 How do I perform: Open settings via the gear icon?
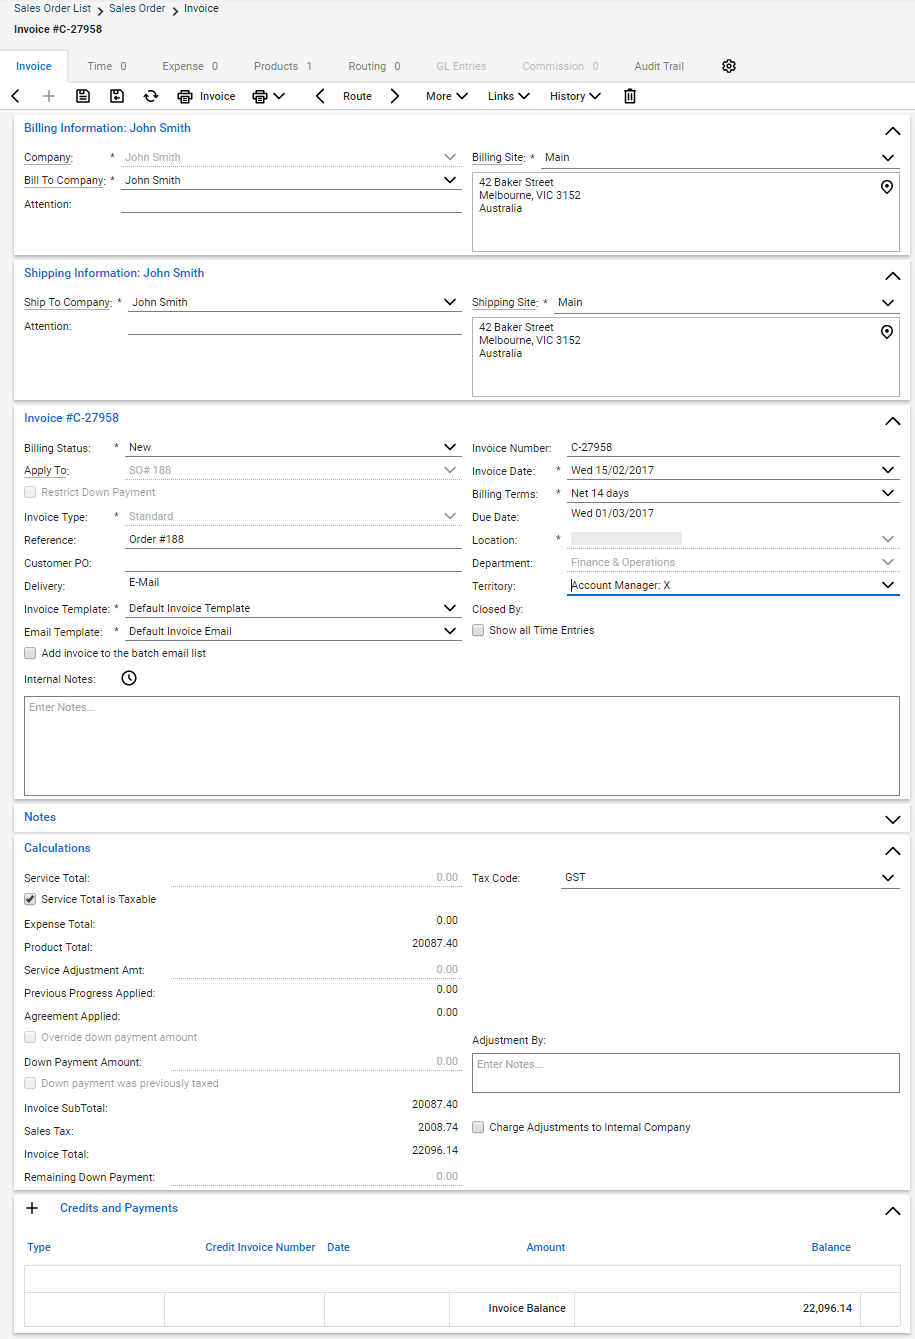[729, 66]
